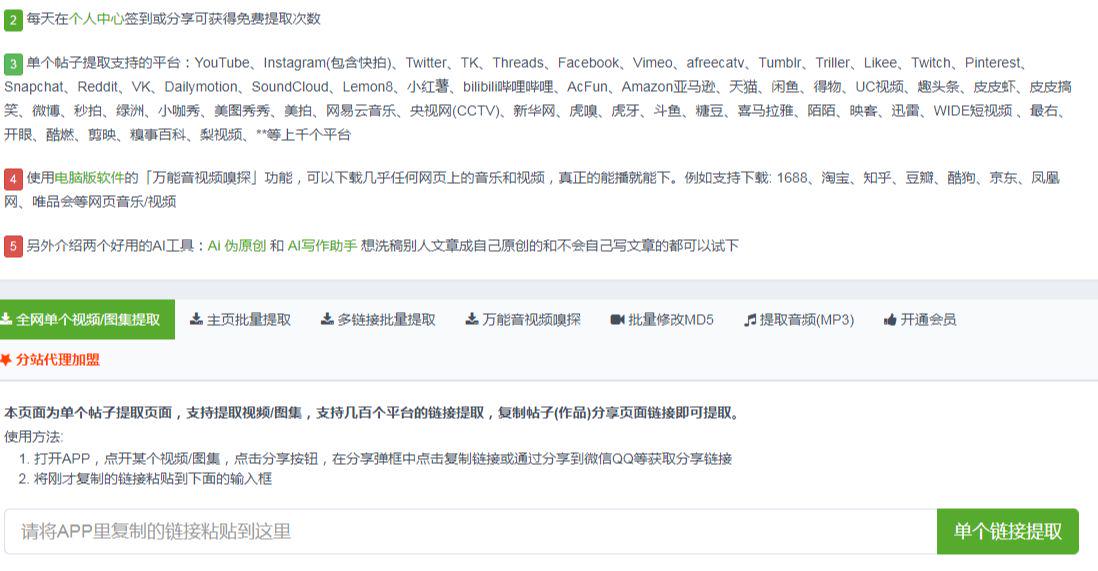
Task: Click the 单个链接提取 button
Action: [1008, 532]
